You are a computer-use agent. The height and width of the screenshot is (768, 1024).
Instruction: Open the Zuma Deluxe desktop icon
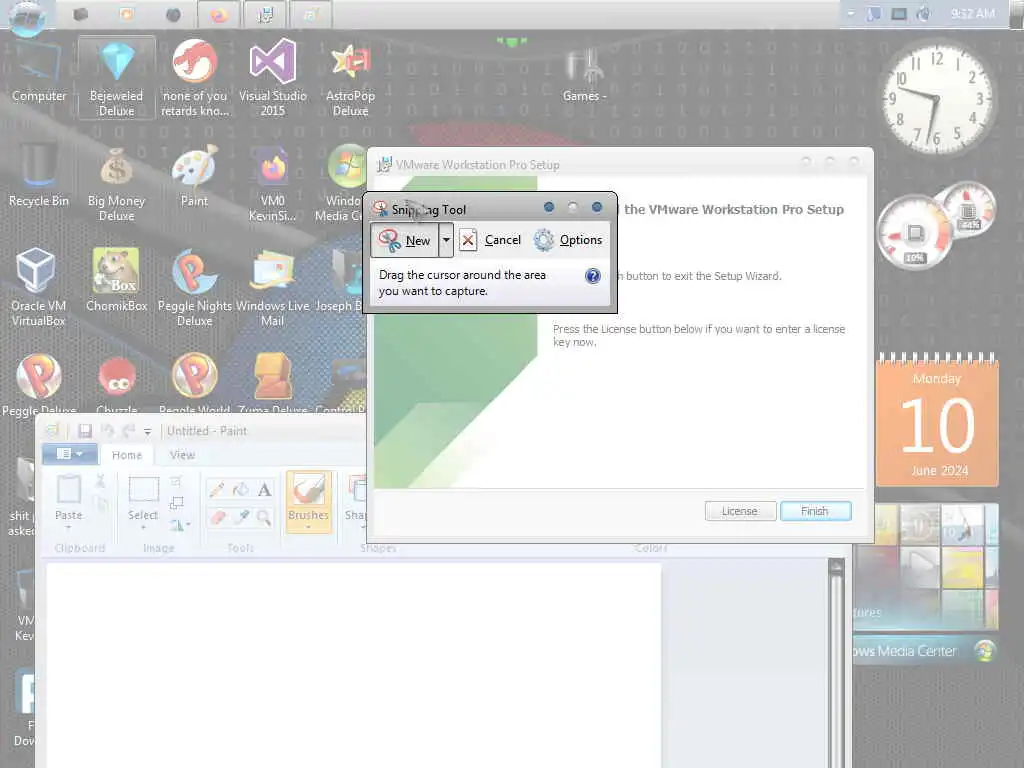tap(272, 384)
